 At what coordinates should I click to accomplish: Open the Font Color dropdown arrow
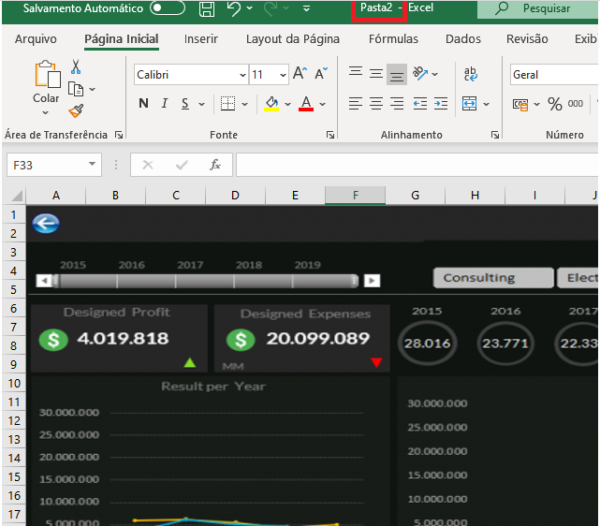[x=323, y=104]
